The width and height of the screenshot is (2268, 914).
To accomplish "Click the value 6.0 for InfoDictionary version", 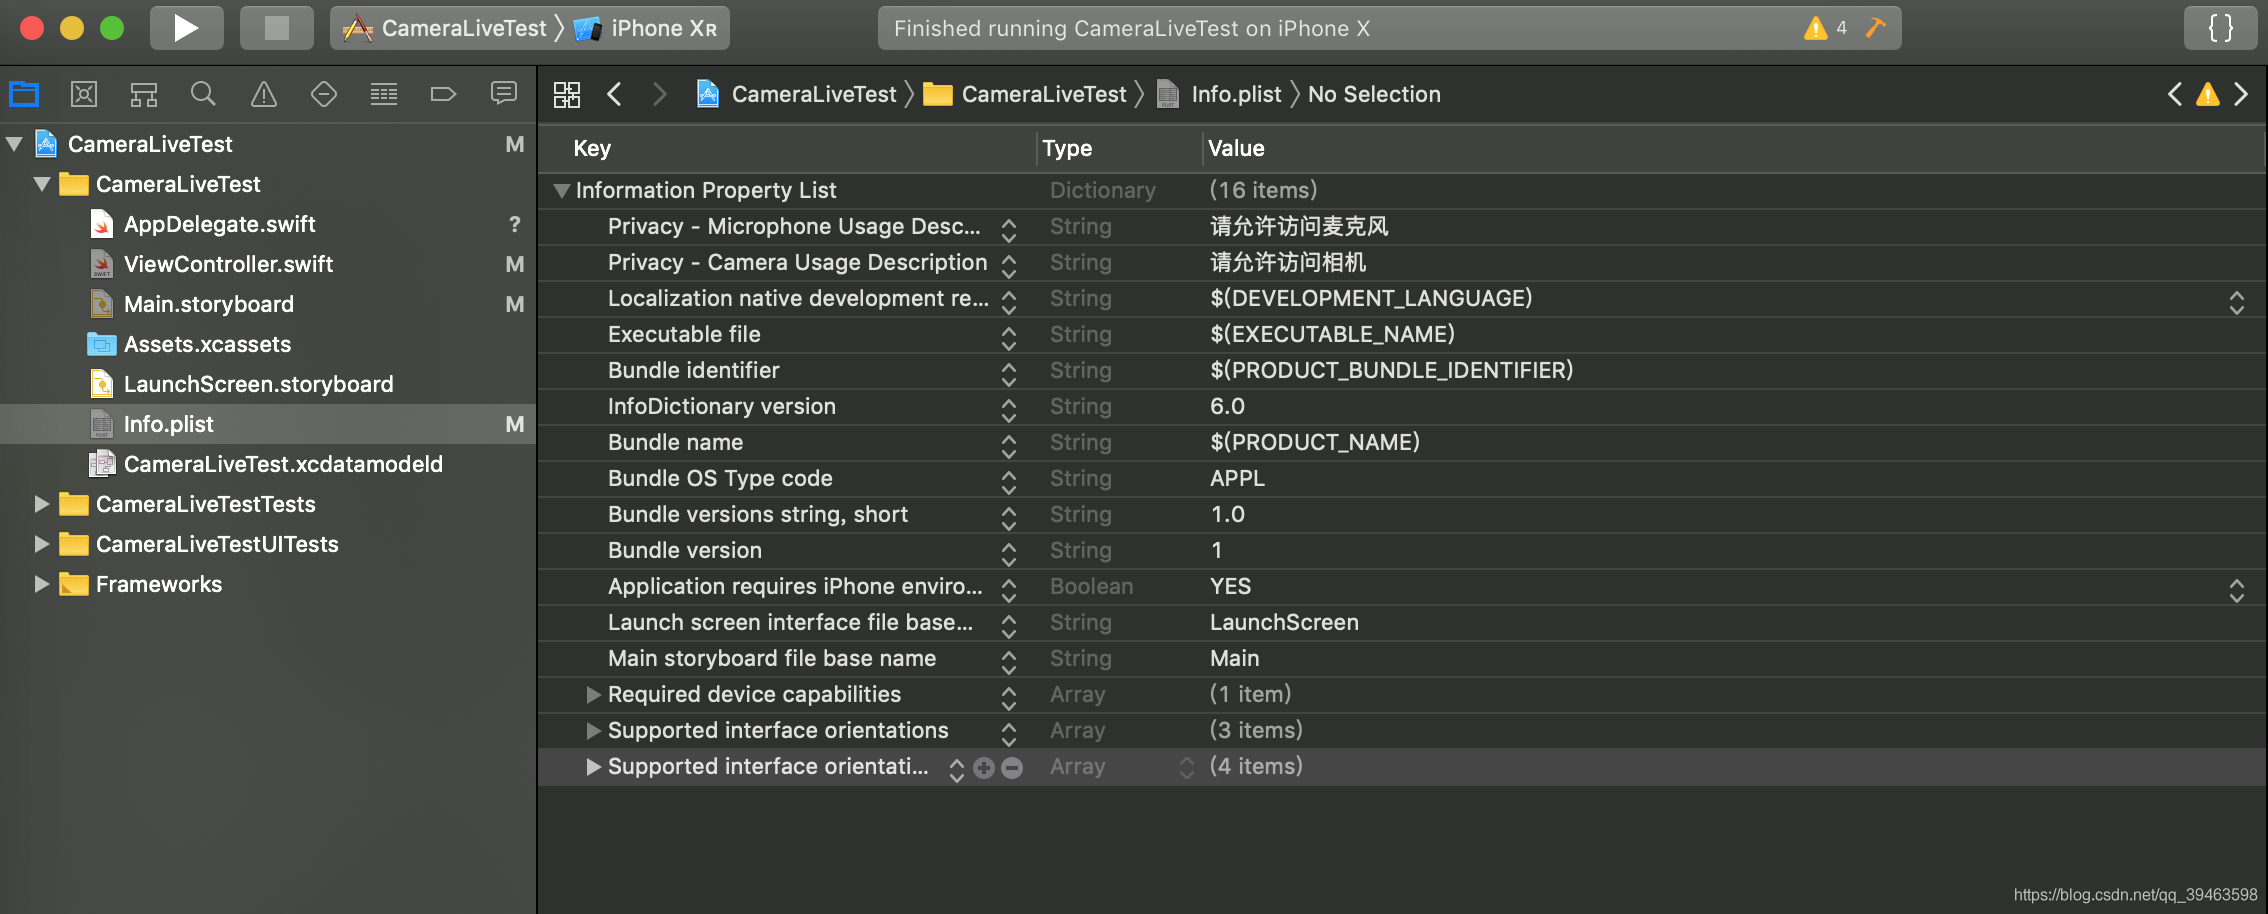I will 1227,406.
